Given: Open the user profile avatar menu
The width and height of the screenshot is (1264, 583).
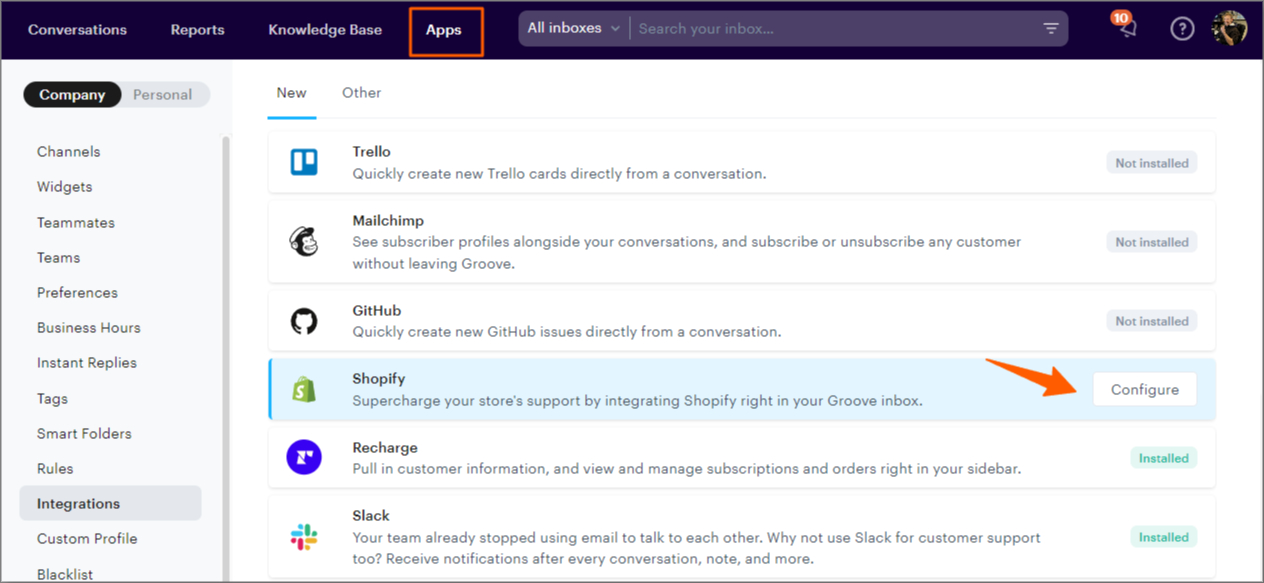Looking at the screenshot, I should point(1229,28).
